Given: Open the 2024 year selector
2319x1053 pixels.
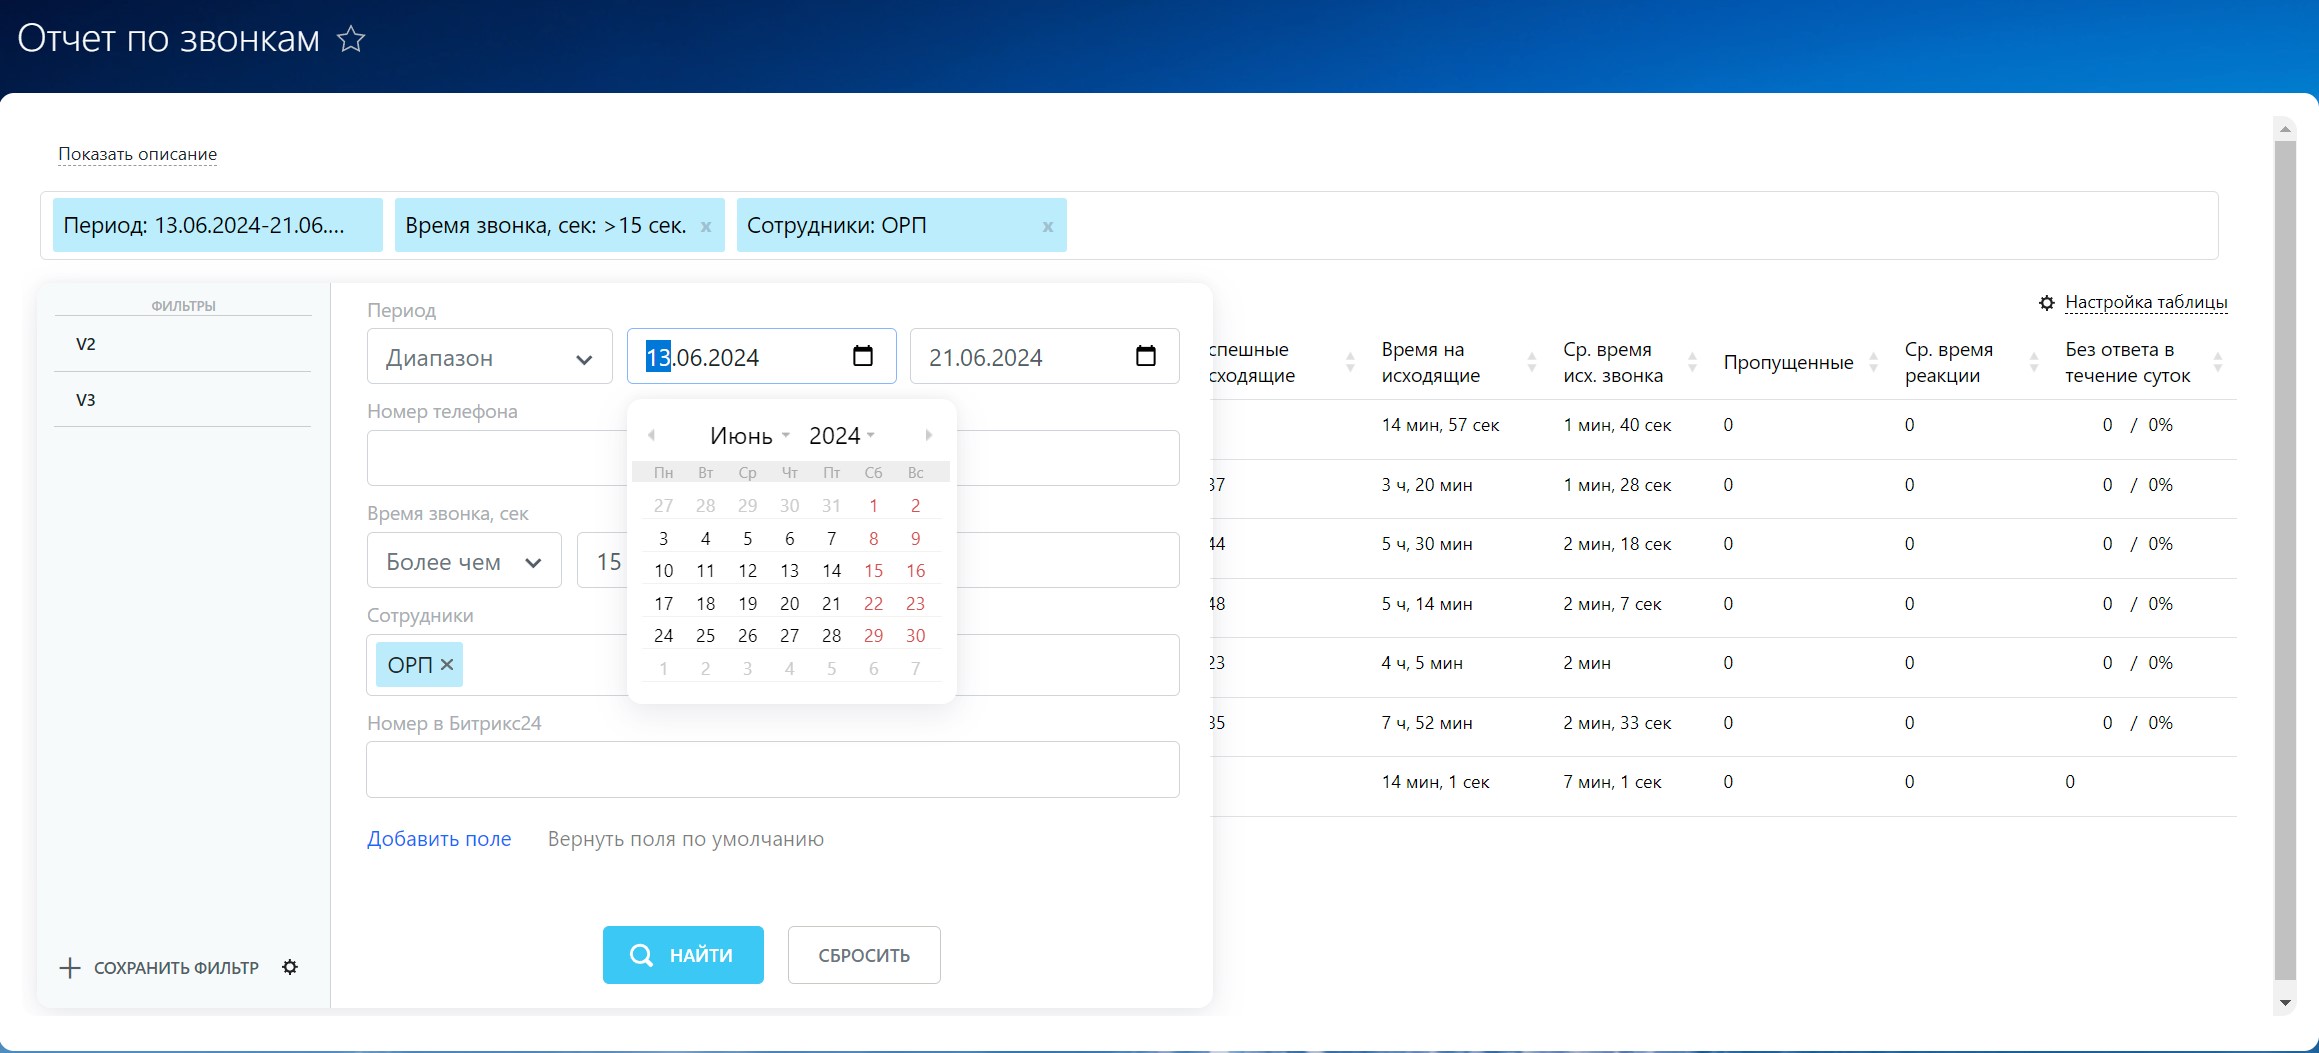Looking at the screenshot, I should (841, 436).
